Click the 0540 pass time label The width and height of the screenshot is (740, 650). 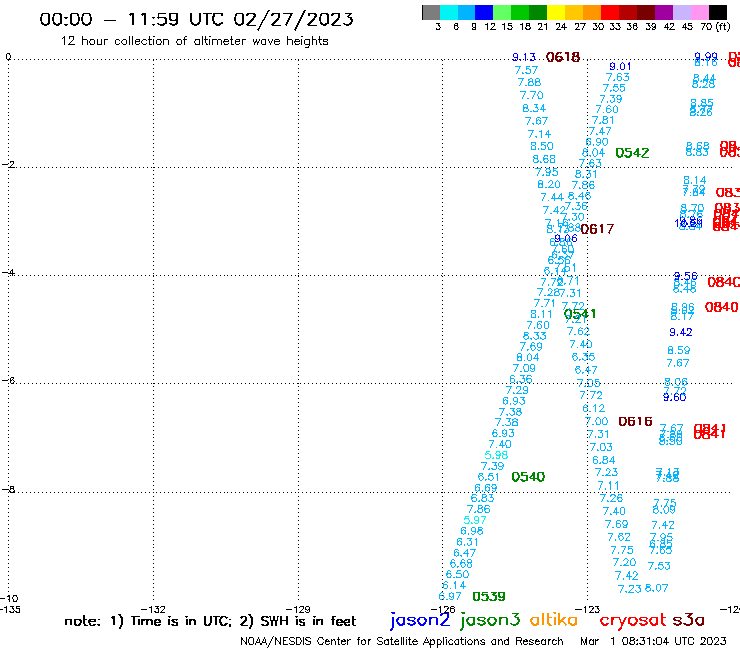coord(528,477)
